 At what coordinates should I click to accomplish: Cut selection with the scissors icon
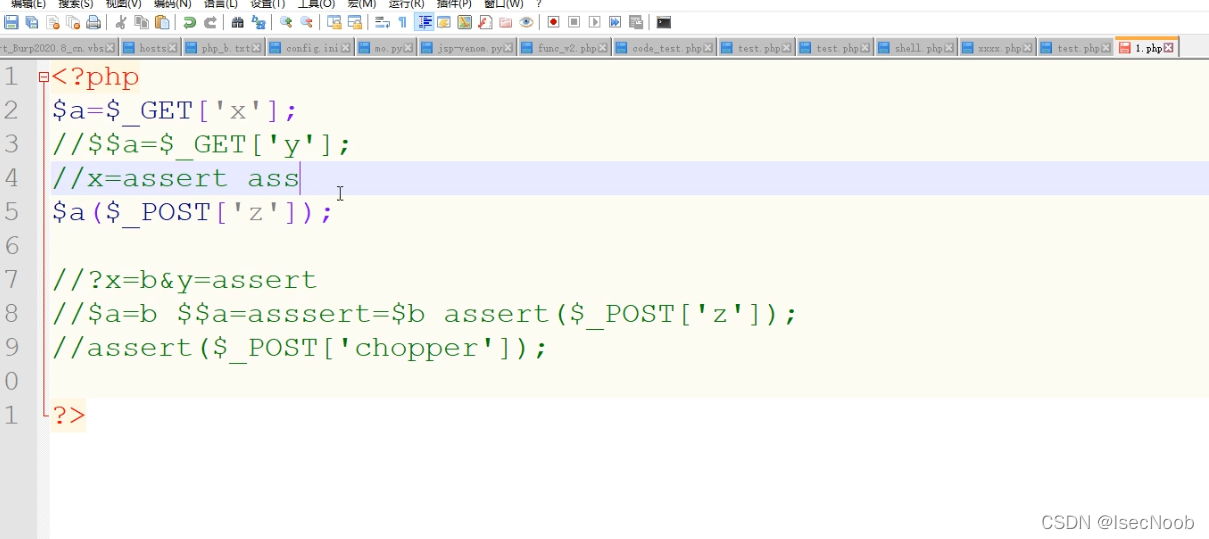pyautogui.click(x=121, y=22)
